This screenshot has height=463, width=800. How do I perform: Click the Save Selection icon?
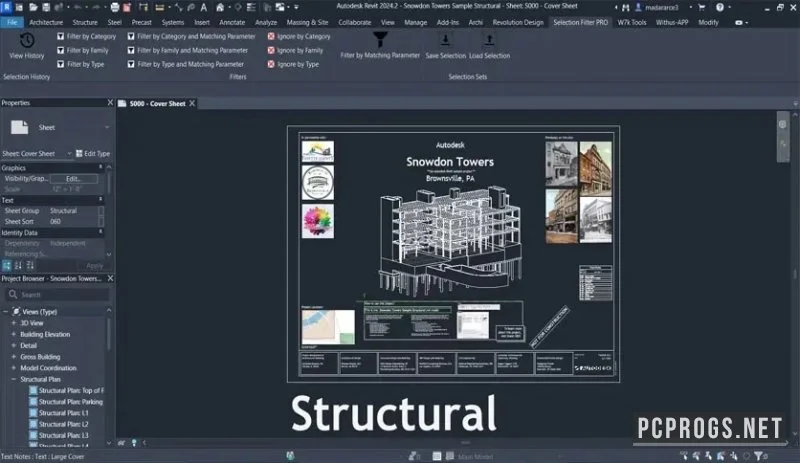point(445,40)
